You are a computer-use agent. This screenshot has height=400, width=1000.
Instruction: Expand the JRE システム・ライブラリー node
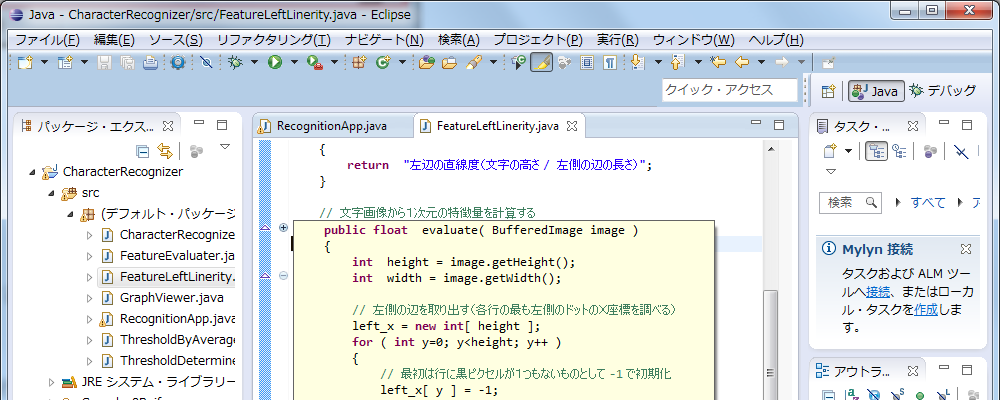pyautogui.click(x=52, y=383)
